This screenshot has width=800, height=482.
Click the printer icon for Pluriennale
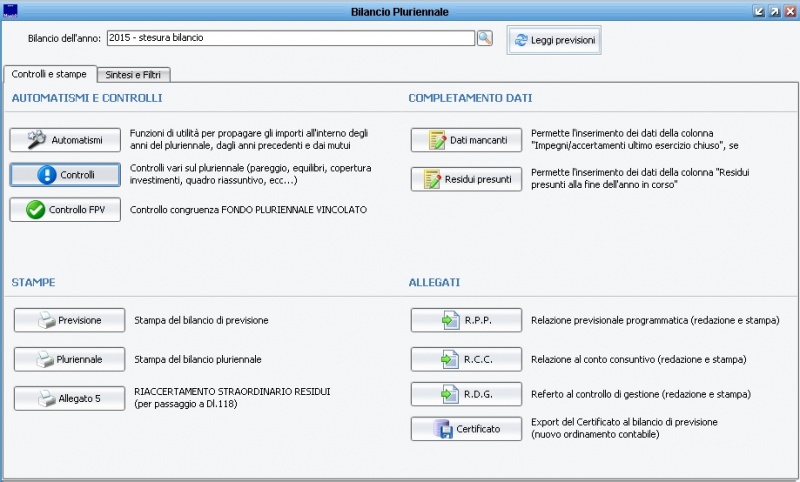pyautogui.click(x=47, y=359)
